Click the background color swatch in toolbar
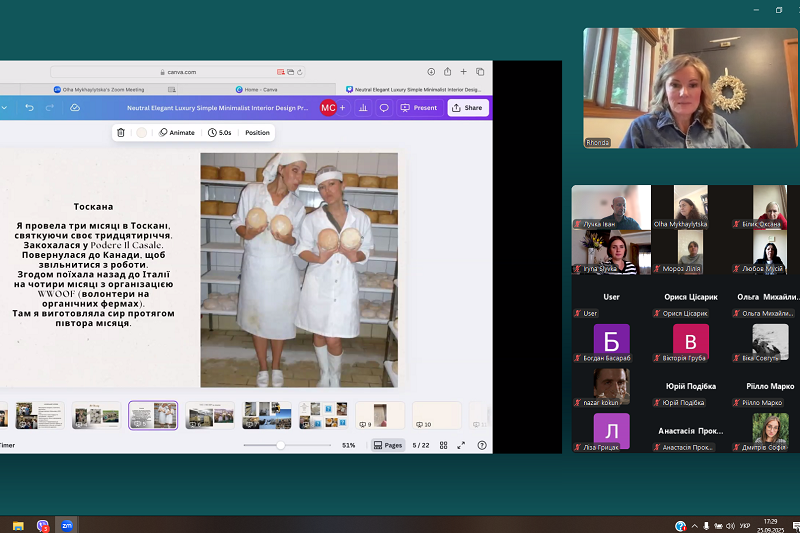Viewport: 800px width, 533px height. click(x=142, y=132)
